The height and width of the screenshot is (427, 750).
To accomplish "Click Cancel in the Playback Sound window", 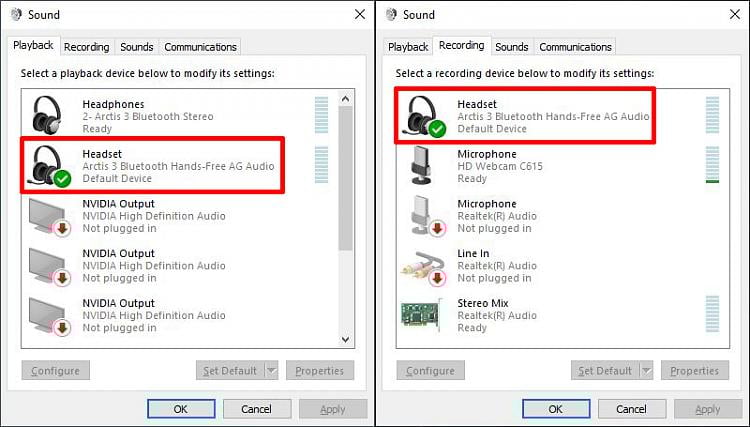I will (256, 409).
